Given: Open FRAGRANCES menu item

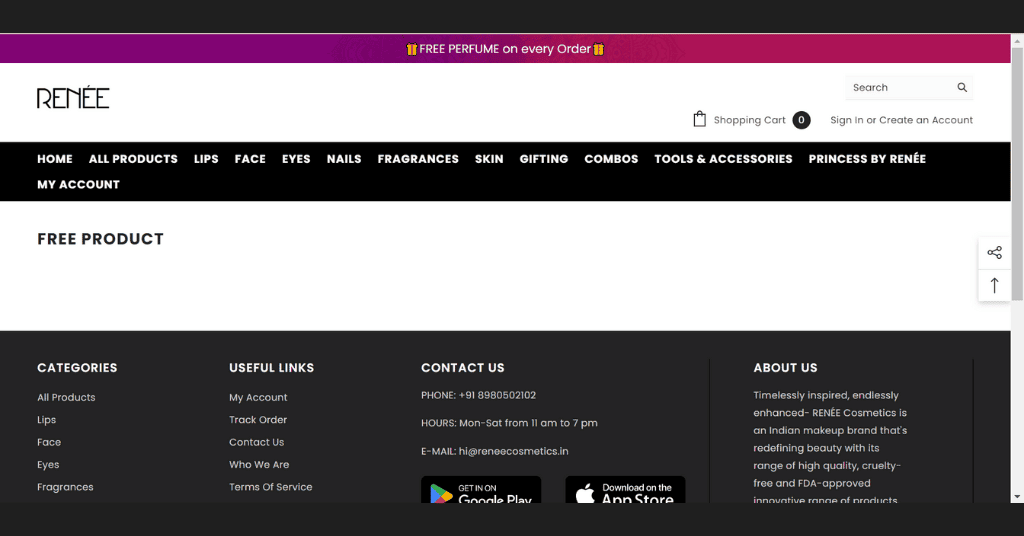Looking at the screenshot, I should point(418,159).
